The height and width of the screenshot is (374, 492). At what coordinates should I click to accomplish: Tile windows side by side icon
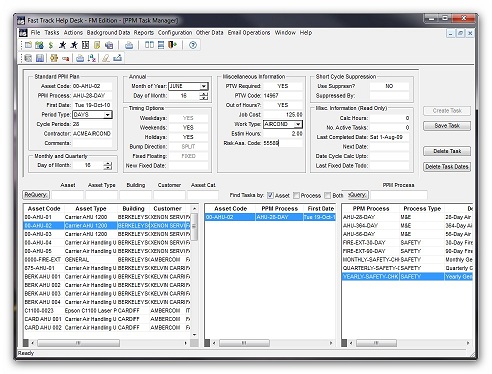pyautogui.click(x=149, y=45)
